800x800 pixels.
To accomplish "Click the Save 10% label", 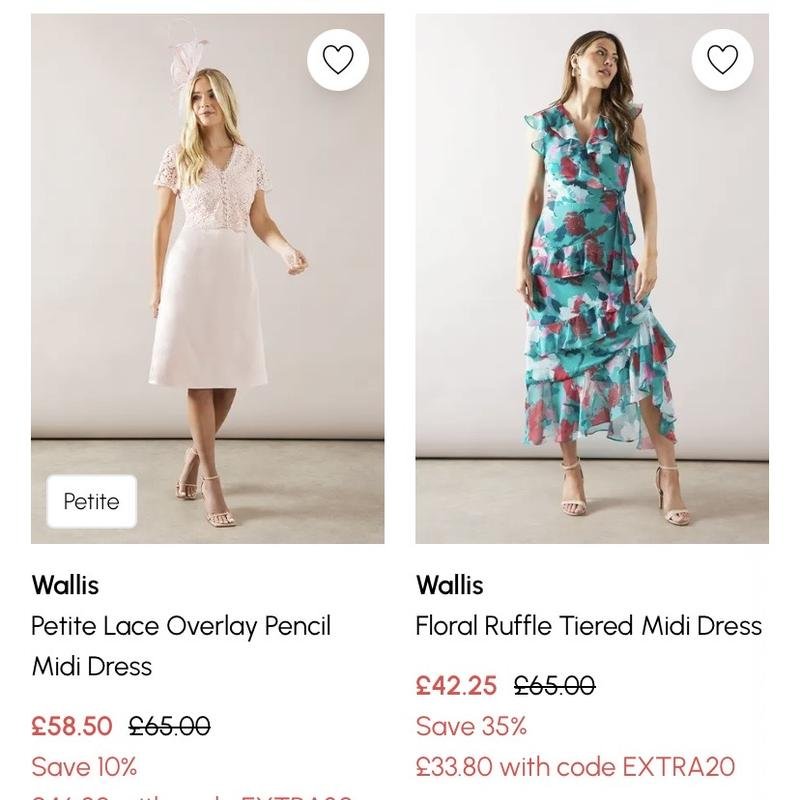I will 84,767.
